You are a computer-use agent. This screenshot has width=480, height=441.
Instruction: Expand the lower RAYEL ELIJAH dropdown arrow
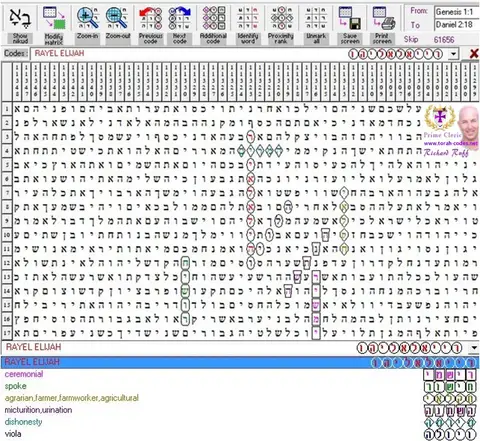pyautogui.click(x=474, y=348)
